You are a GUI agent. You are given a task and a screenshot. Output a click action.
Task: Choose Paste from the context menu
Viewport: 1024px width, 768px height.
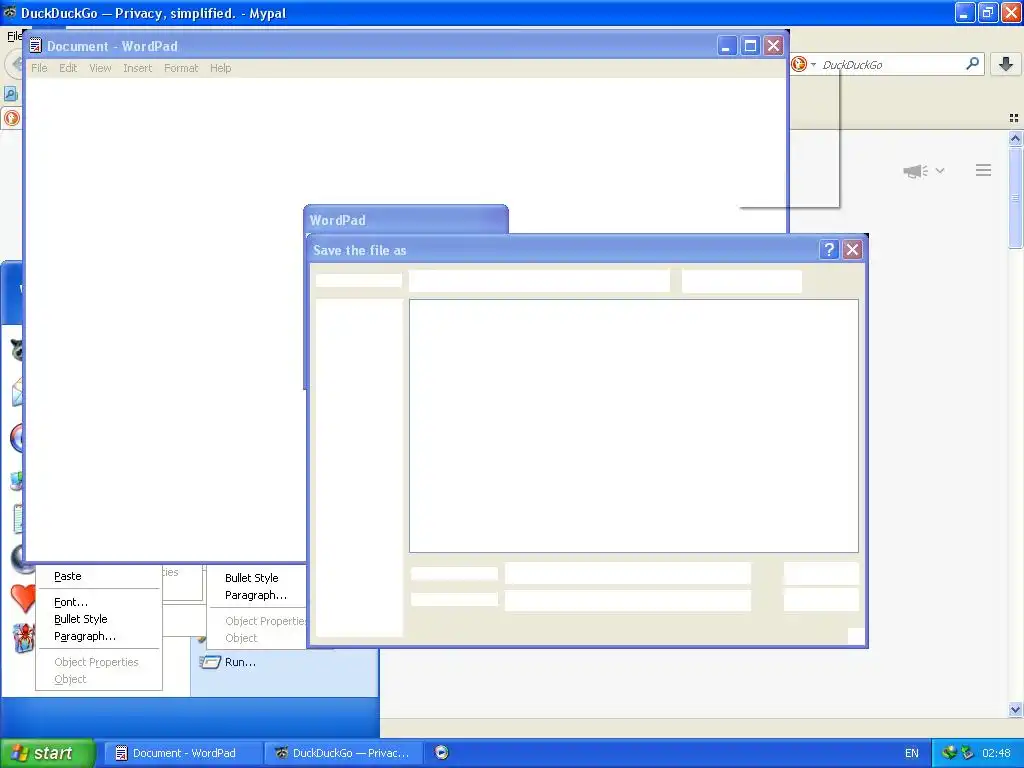click(68, 576)
